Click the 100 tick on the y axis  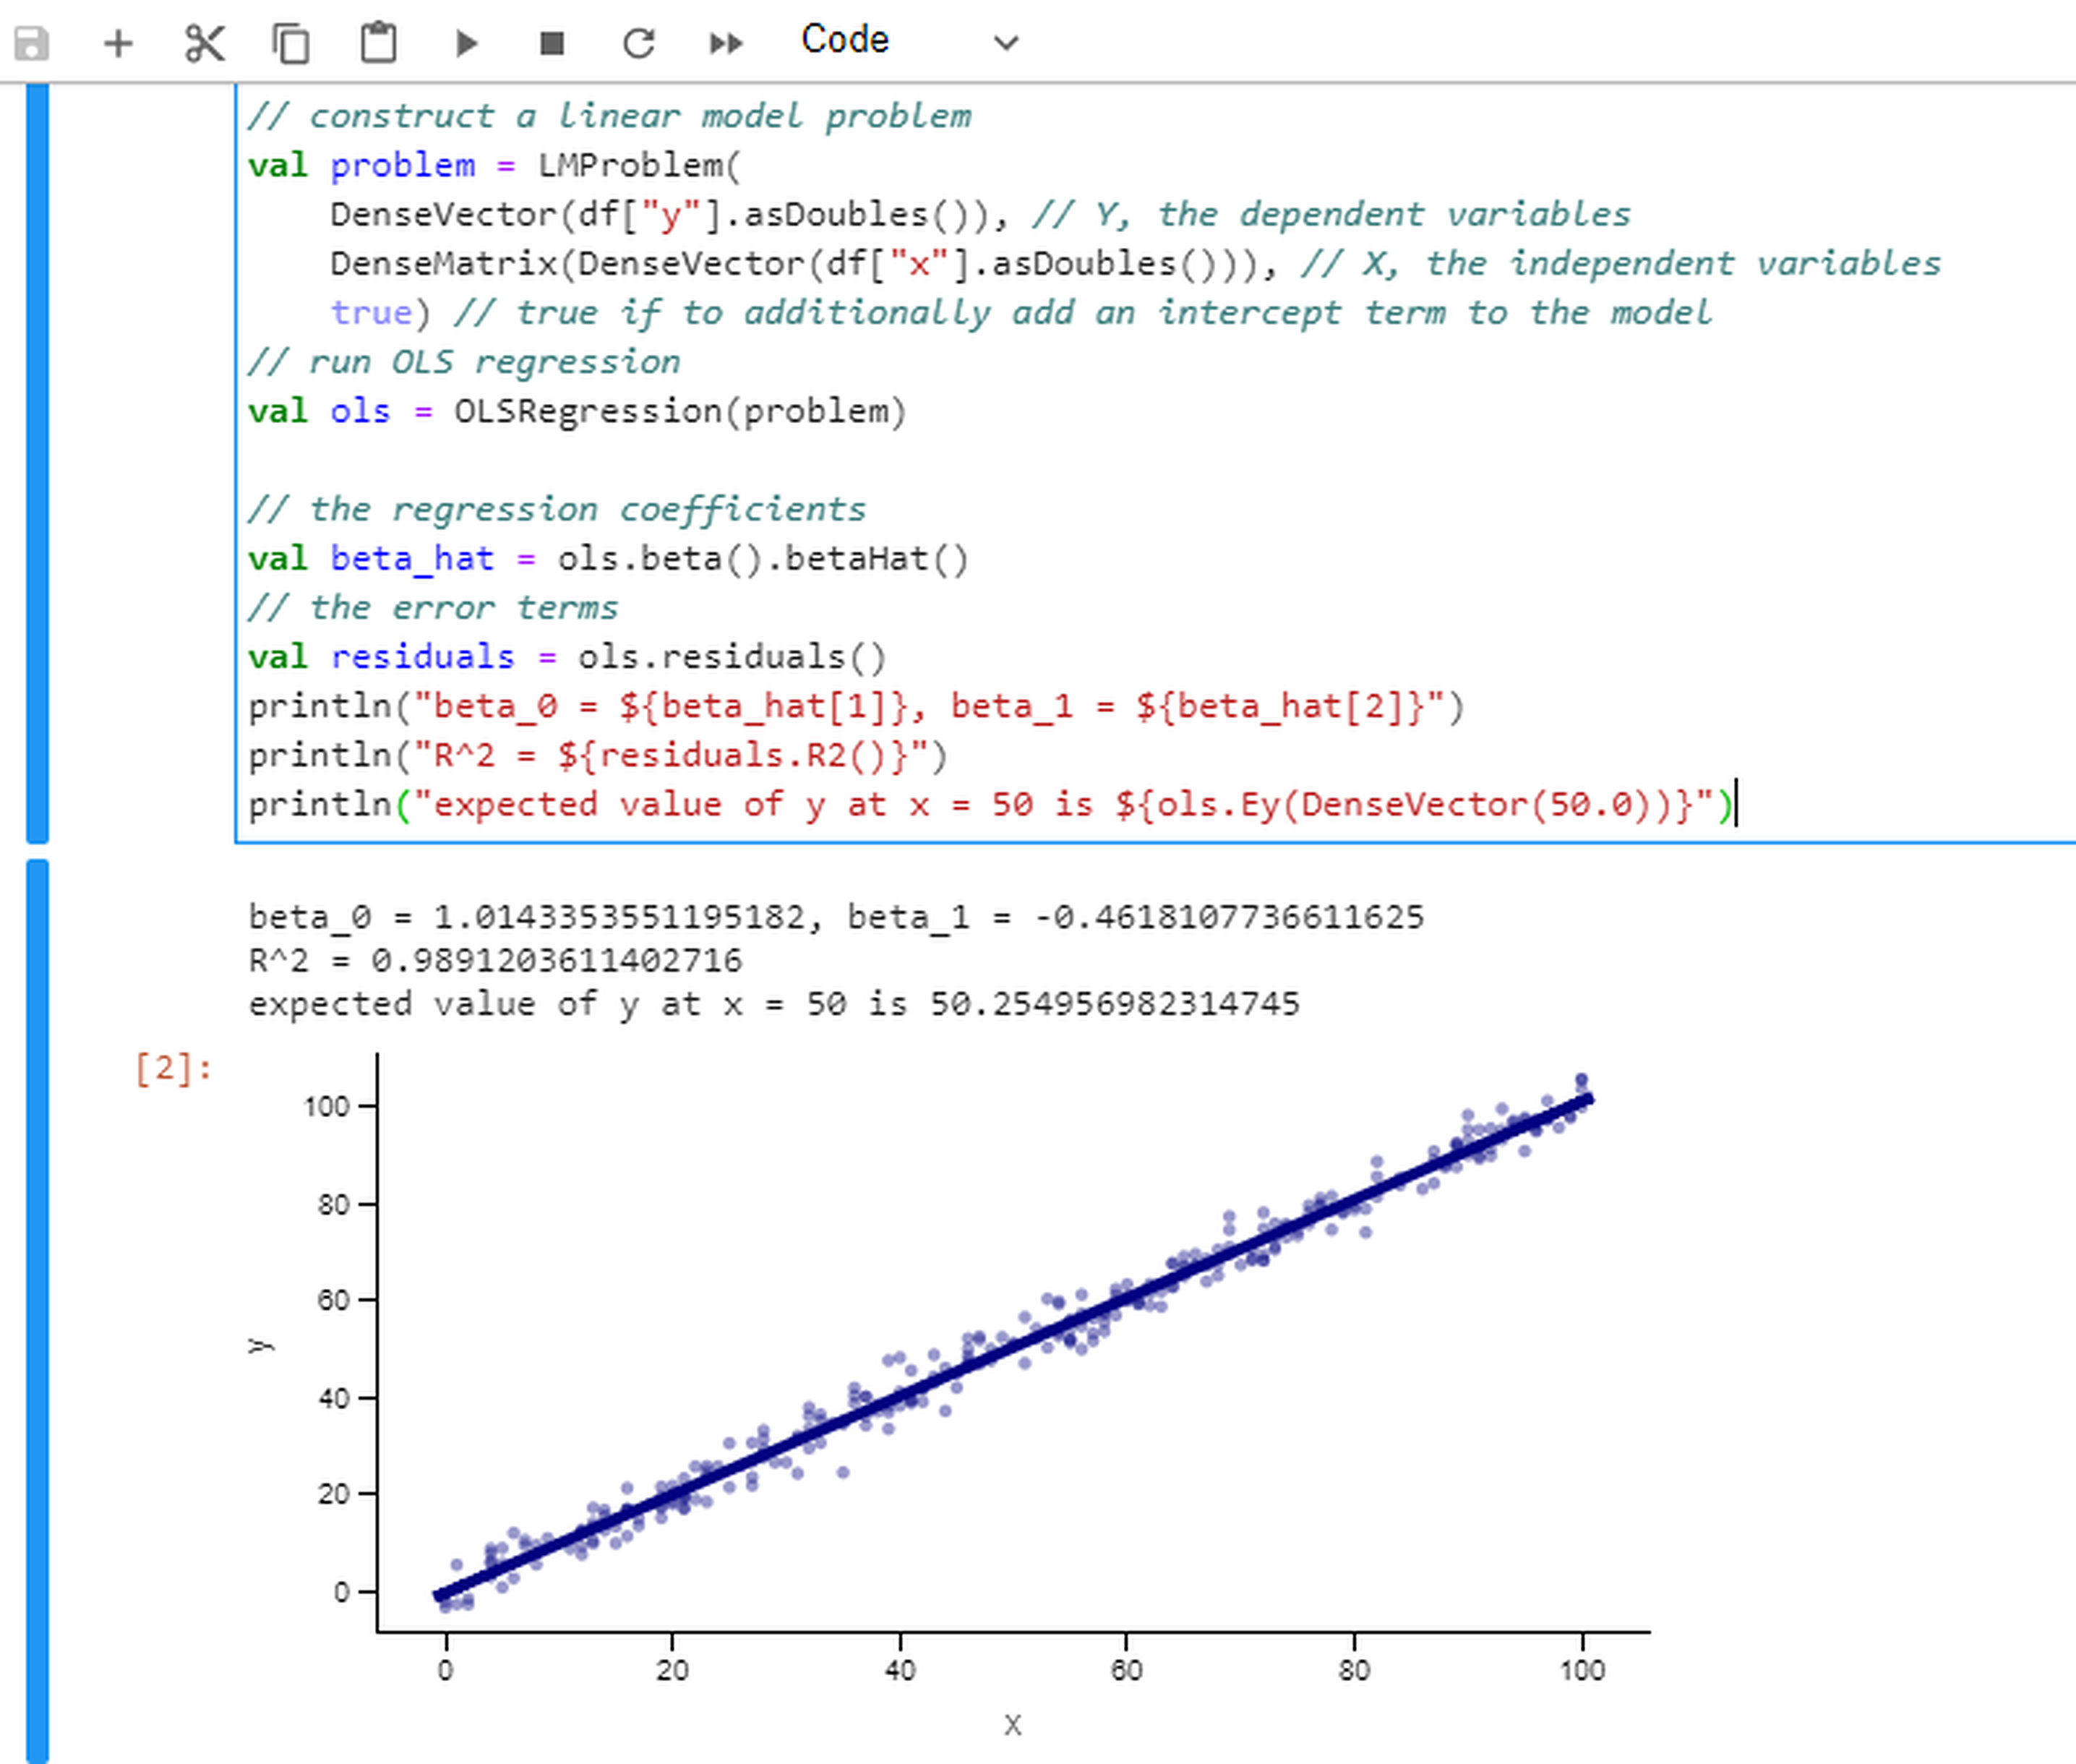326,1106
